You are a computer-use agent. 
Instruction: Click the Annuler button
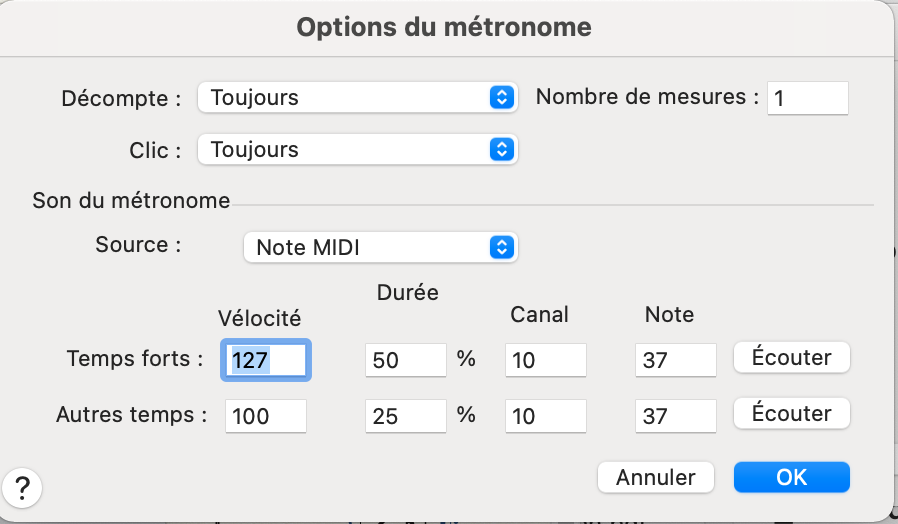click(655, 477)
